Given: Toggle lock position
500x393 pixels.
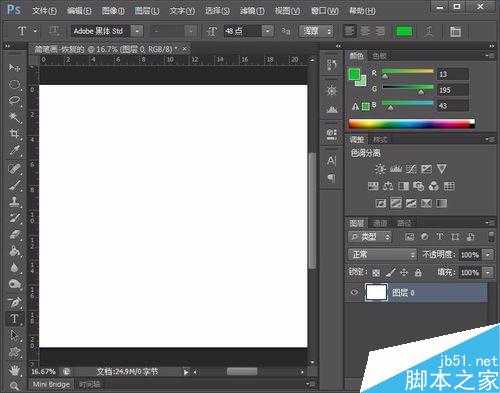Looking at the screenshot, I should pos(404,273).
